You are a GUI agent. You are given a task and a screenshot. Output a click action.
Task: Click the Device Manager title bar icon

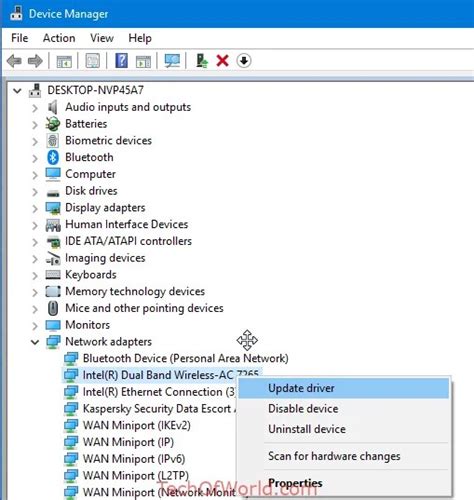[16, 13]
